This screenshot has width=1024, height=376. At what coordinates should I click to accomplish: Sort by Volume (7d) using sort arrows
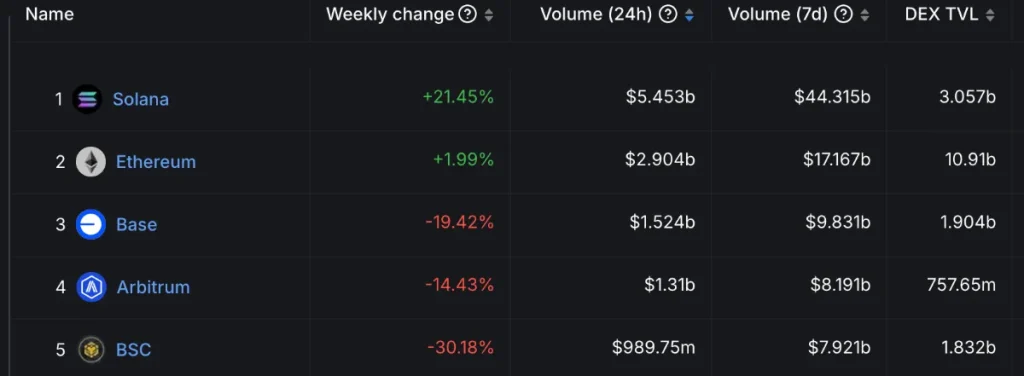click(865, 15)
